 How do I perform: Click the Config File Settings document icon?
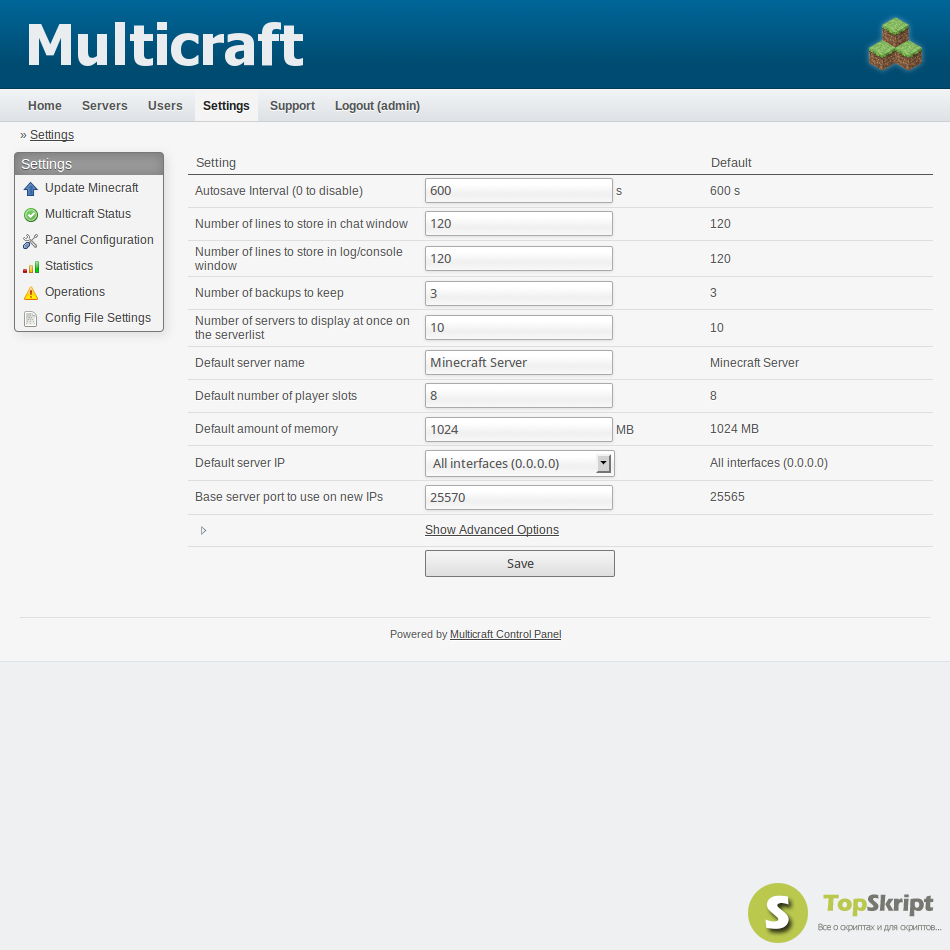30,319
